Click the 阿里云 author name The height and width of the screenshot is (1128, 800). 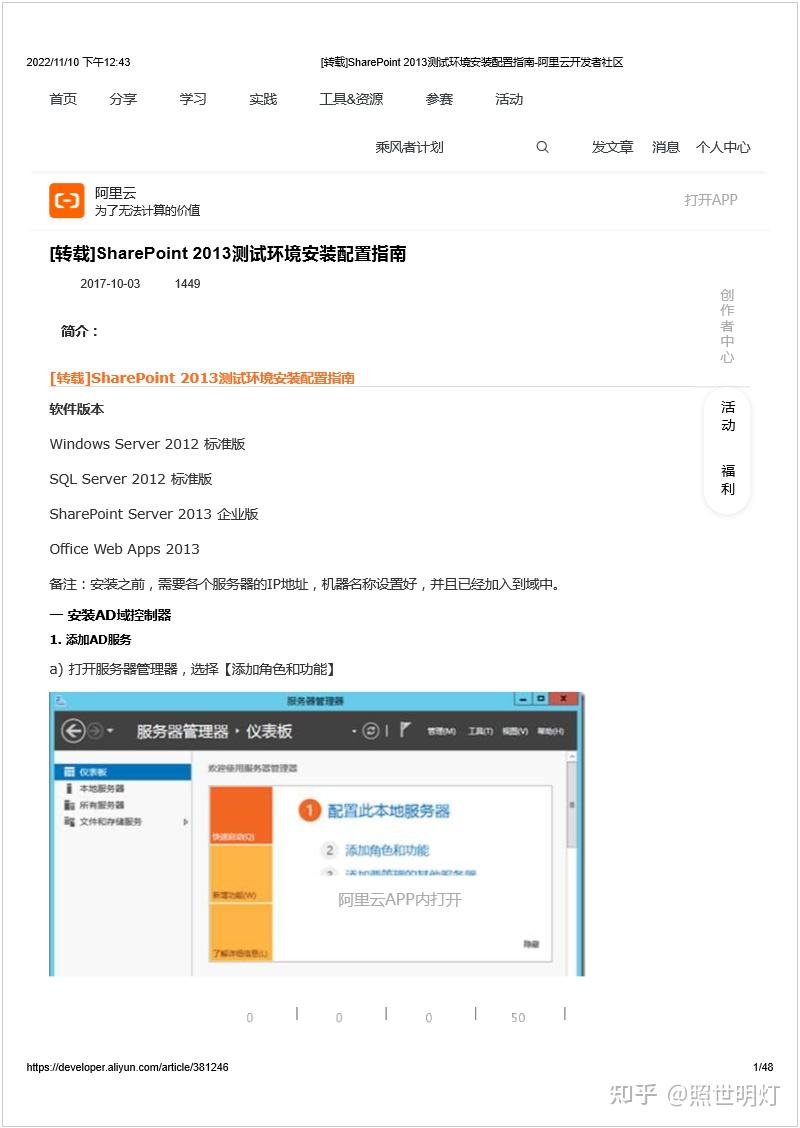coord(115,193)
